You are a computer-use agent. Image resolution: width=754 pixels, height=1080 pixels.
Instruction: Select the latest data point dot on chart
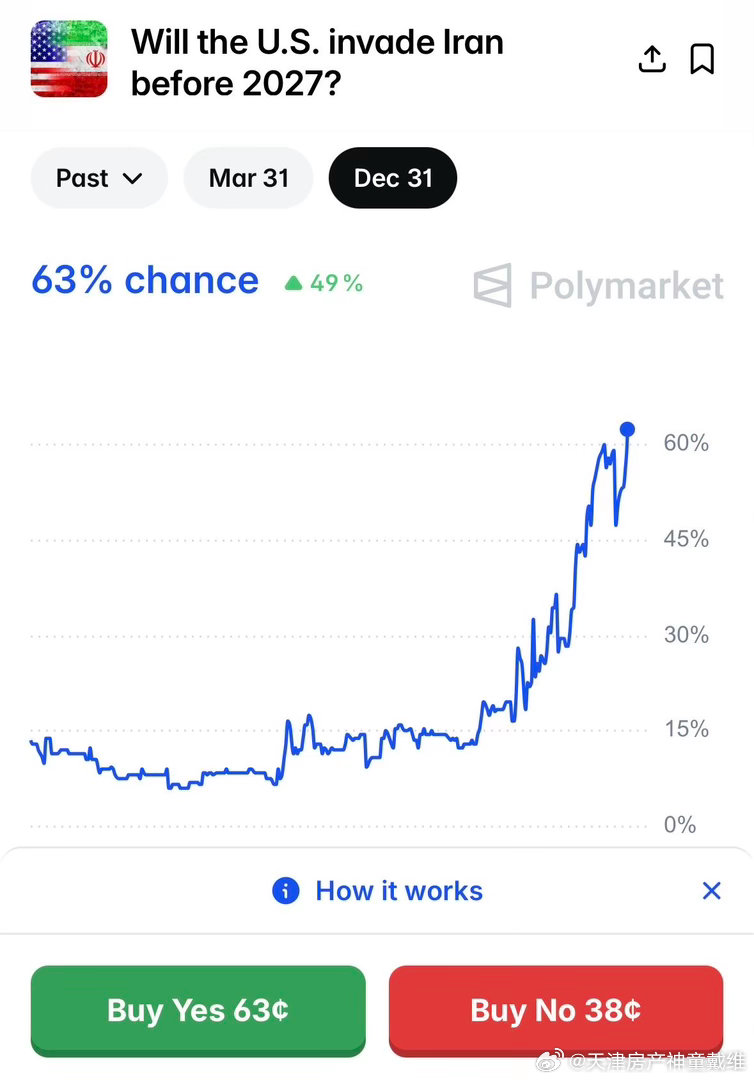628,430
